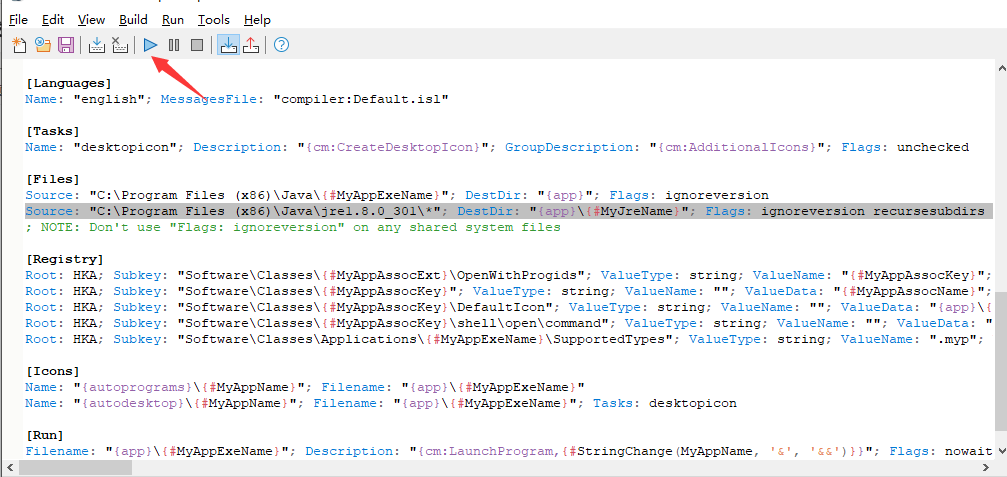1007x477 pixels.
Task: Click the {cm:CreateDesktopIcon} constant
Action: point(393,147)
